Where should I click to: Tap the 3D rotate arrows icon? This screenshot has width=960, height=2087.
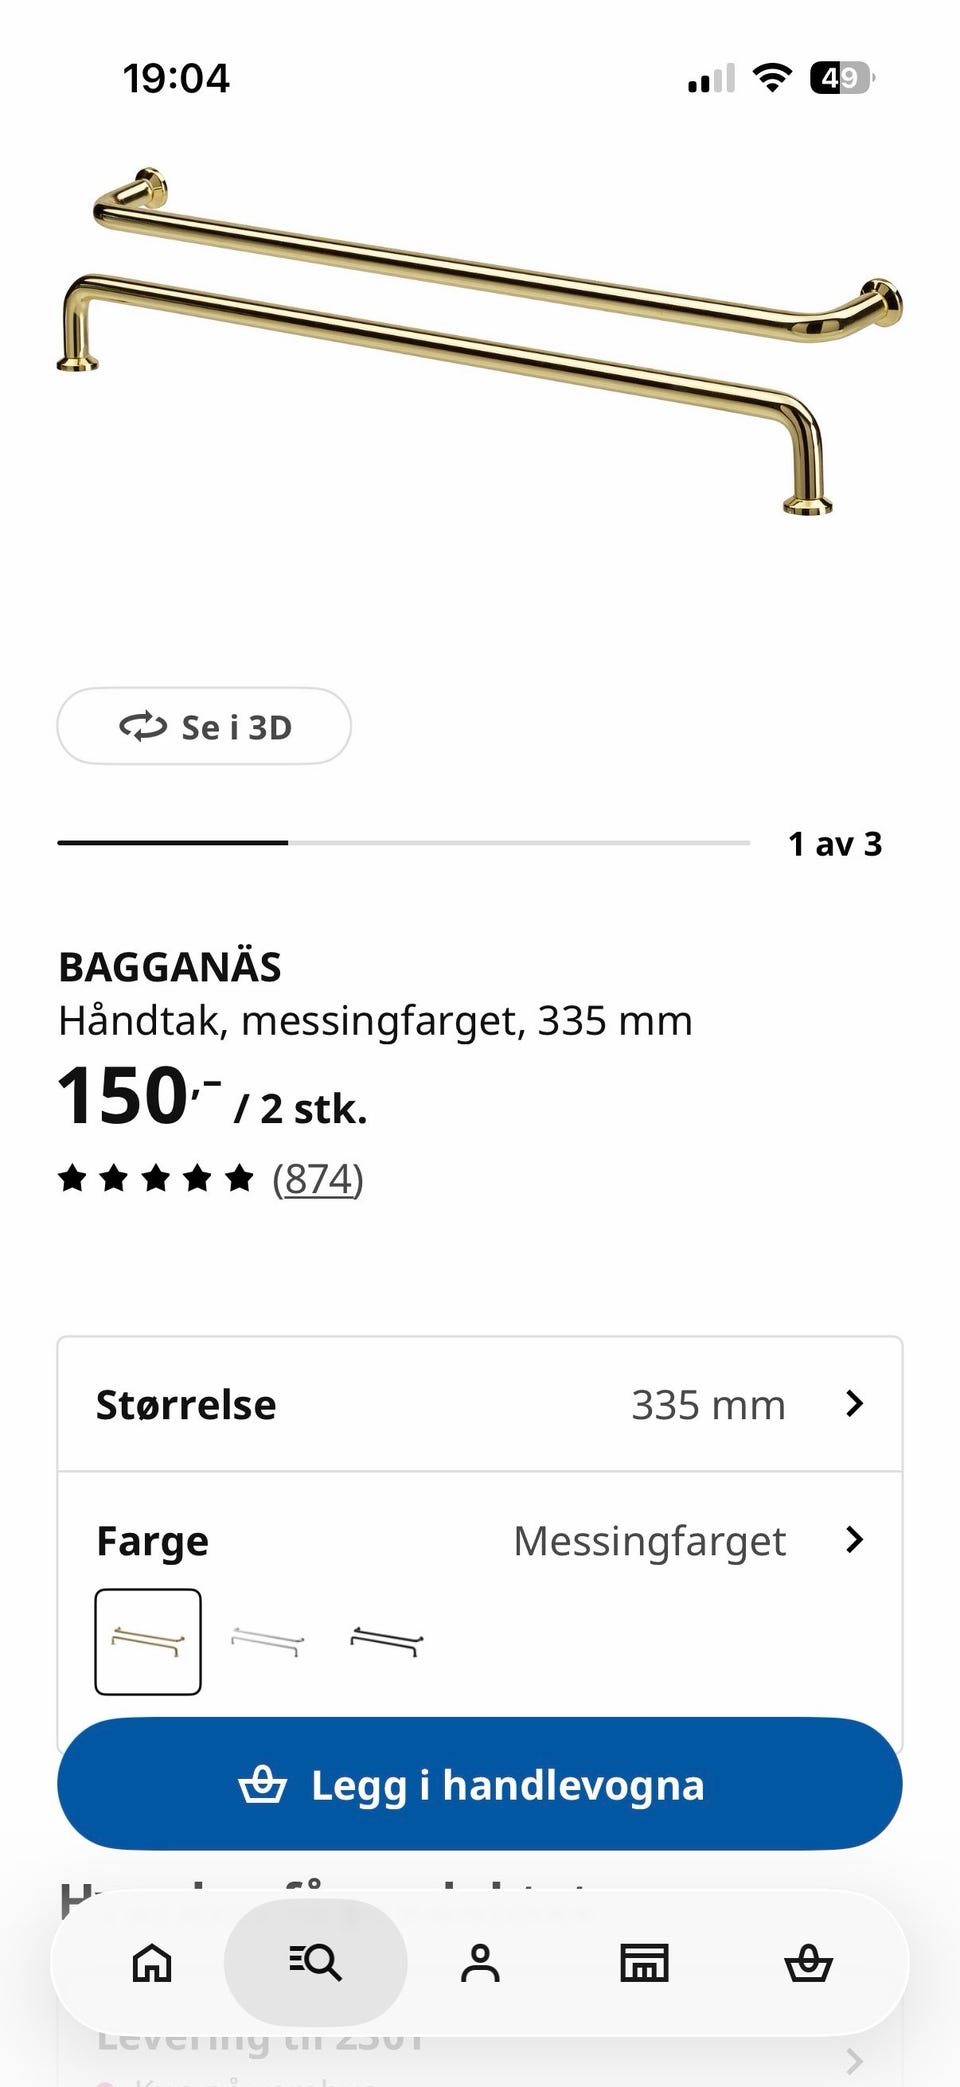[143, 726]
